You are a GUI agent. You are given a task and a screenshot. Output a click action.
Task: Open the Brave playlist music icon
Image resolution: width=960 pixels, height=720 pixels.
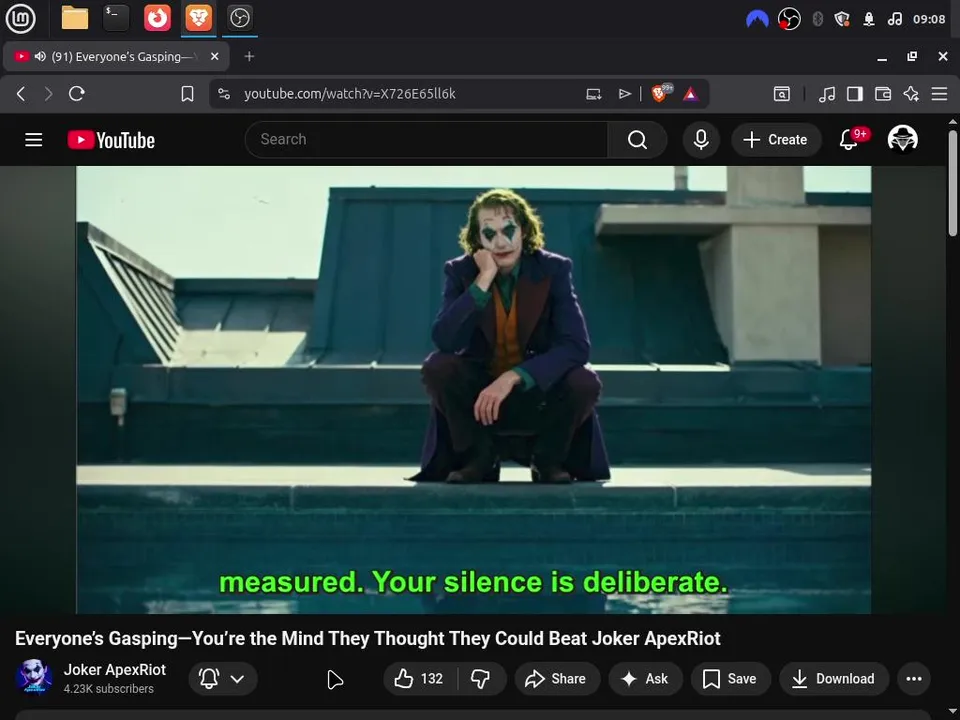[x=827, y=94]
